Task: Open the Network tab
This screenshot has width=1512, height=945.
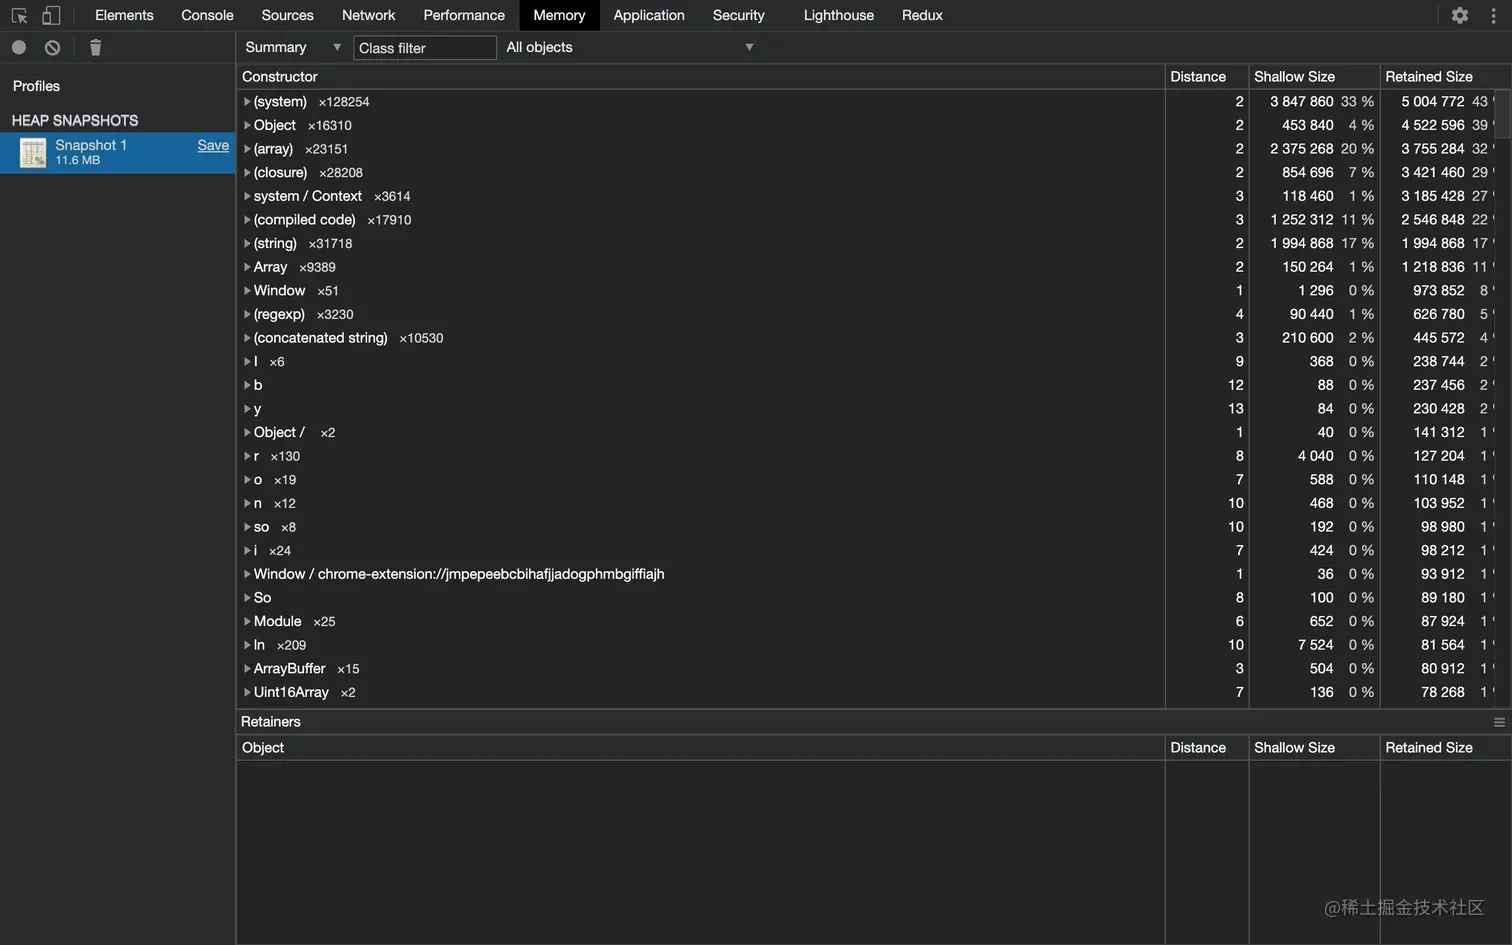Action: point(368,15)
